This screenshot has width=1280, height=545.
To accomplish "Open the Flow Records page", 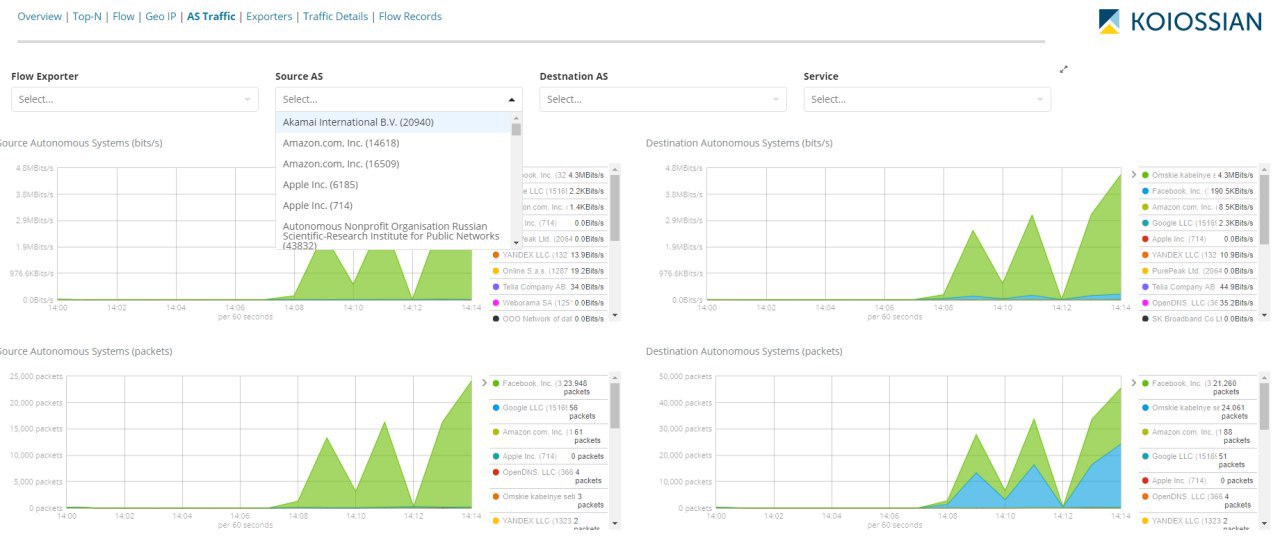I will pyautogui.click(x=410, y=17).
